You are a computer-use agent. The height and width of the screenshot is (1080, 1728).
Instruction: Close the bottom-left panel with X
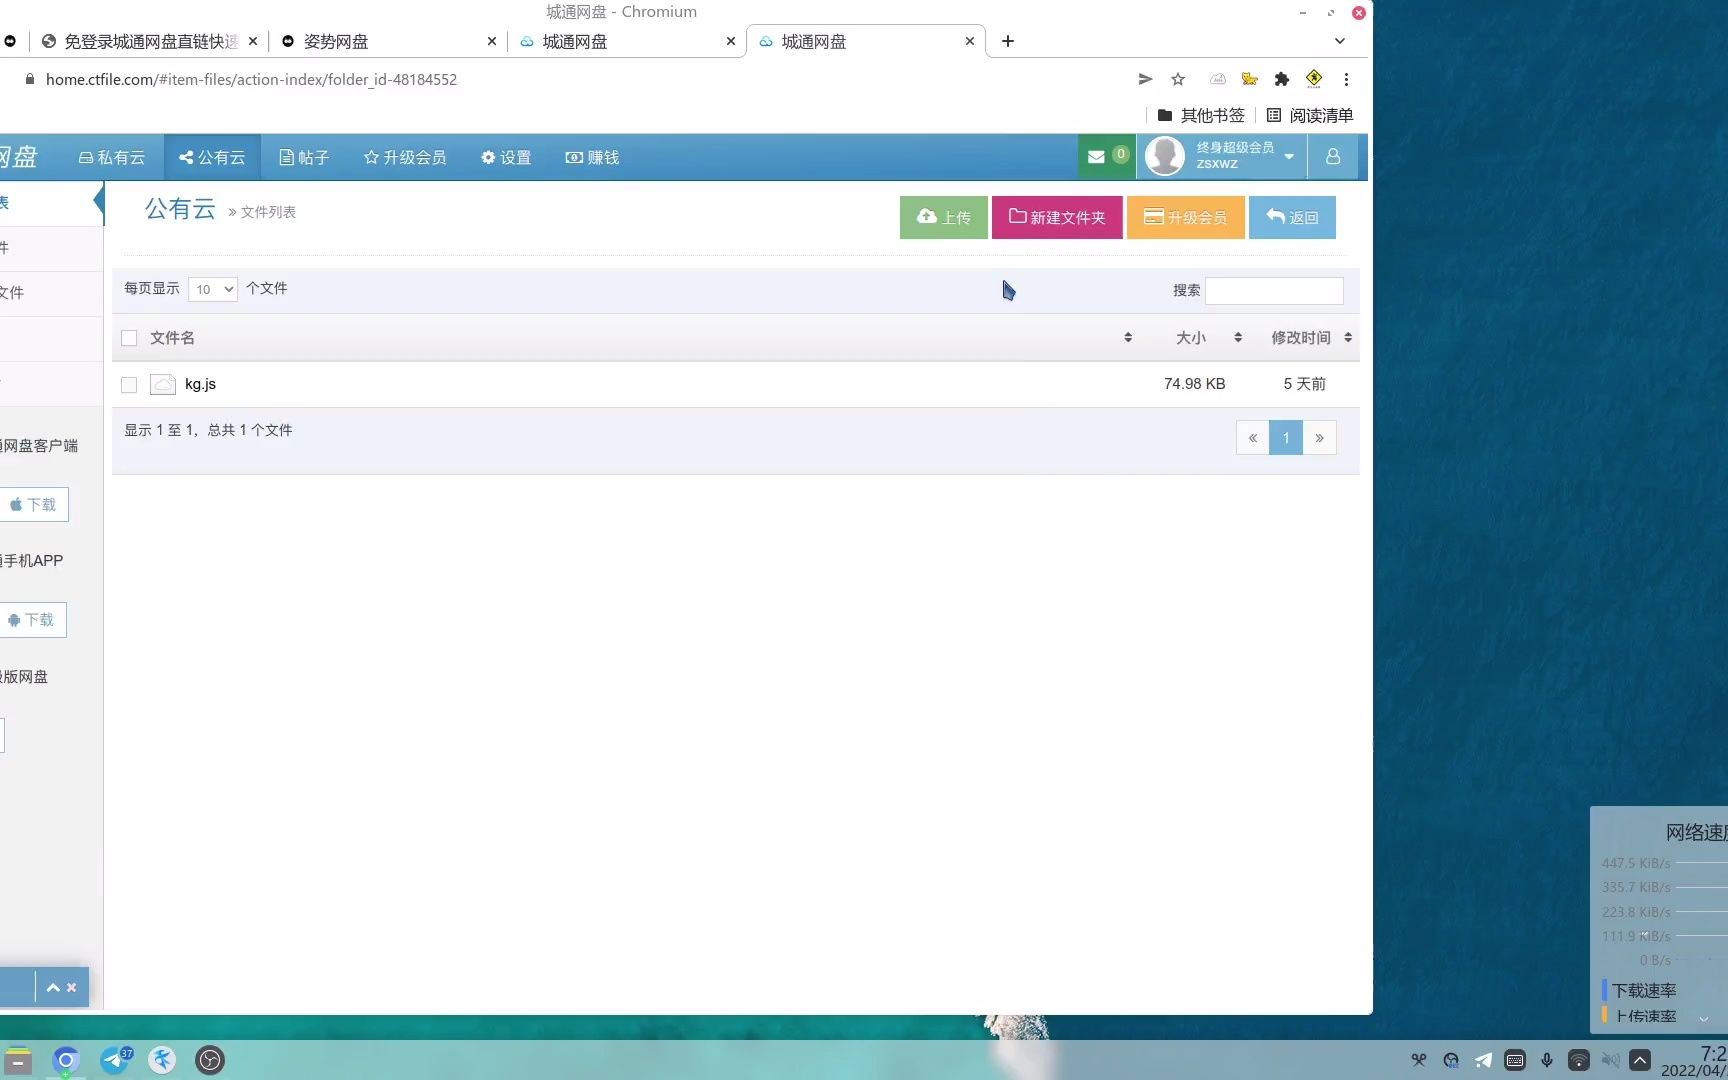[71, 988]
